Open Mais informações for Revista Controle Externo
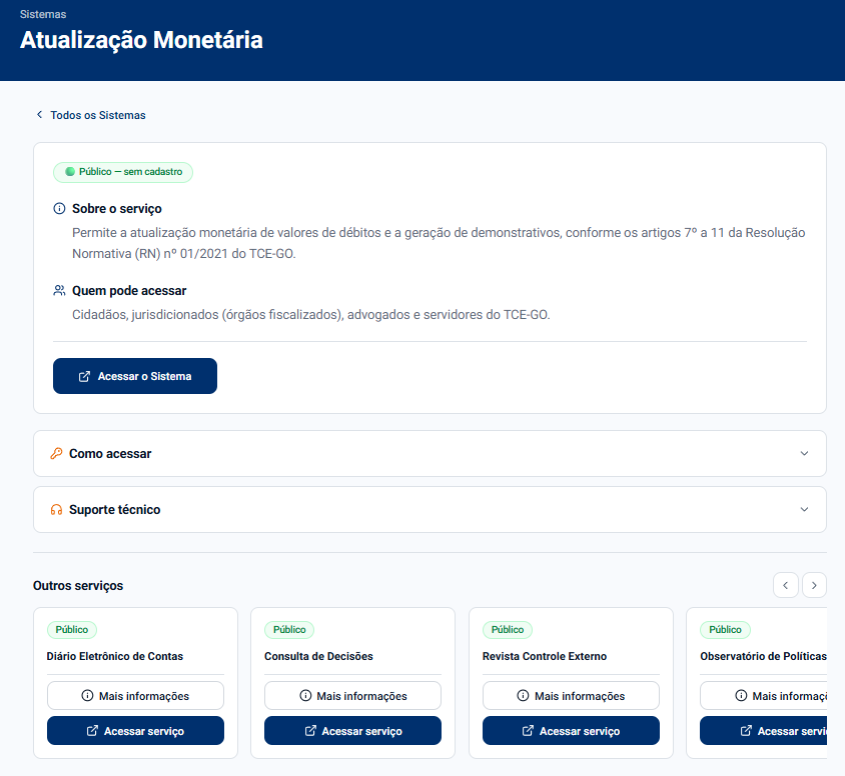This screenshot has width=845, height=776. tap(570, 696)
